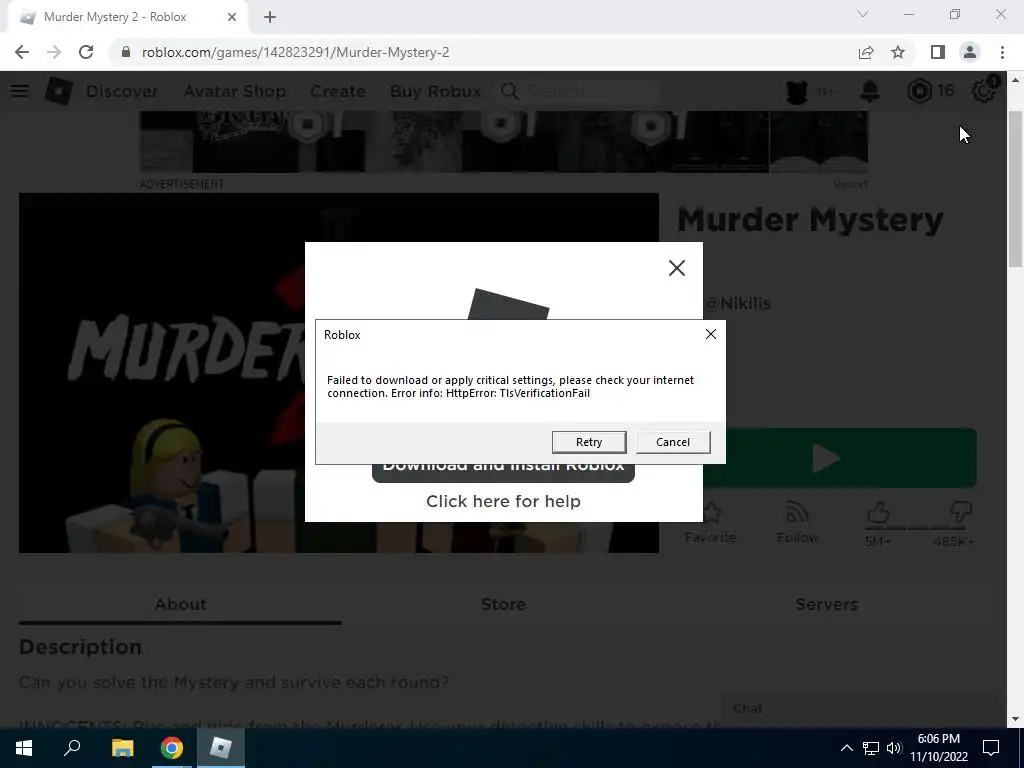Open Create in Roblox navigation
1024x768 pixels.
(x=338, y=91)
